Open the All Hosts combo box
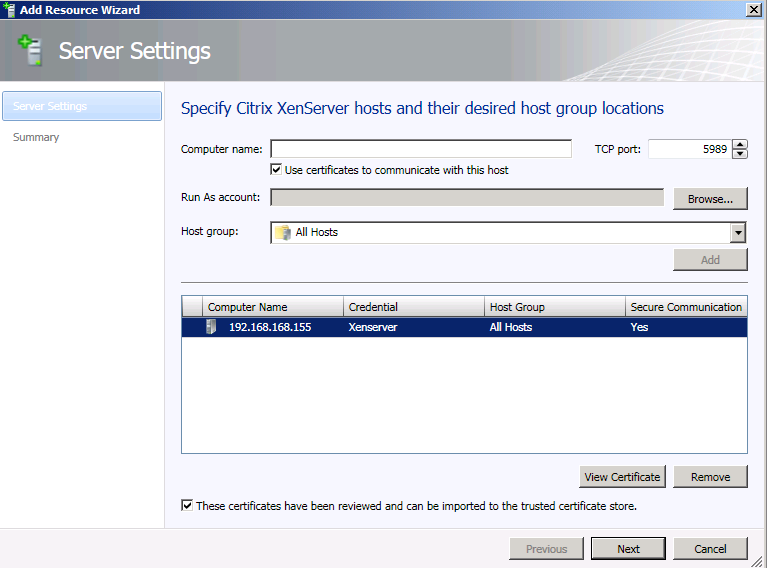767x568 pixels. click(x=508, y=232)
